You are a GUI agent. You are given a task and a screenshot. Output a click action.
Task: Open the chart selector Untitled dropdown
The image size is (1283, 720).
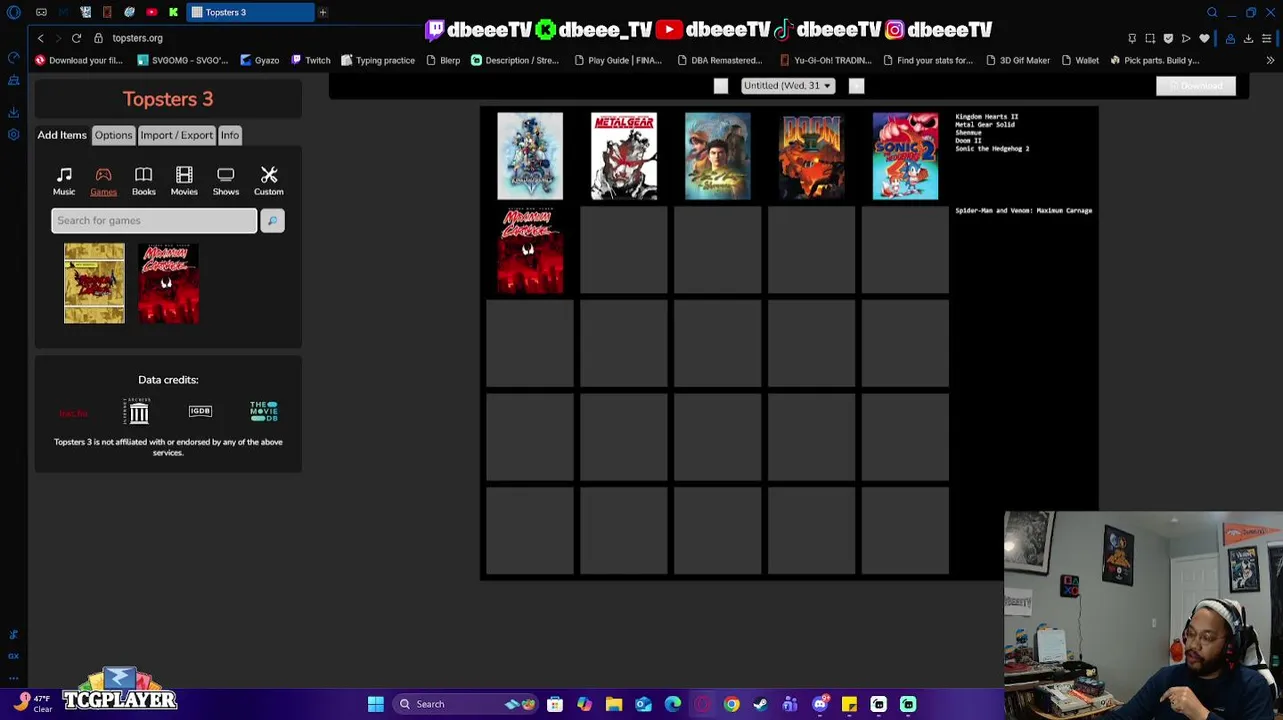click(x=787, y=86)
